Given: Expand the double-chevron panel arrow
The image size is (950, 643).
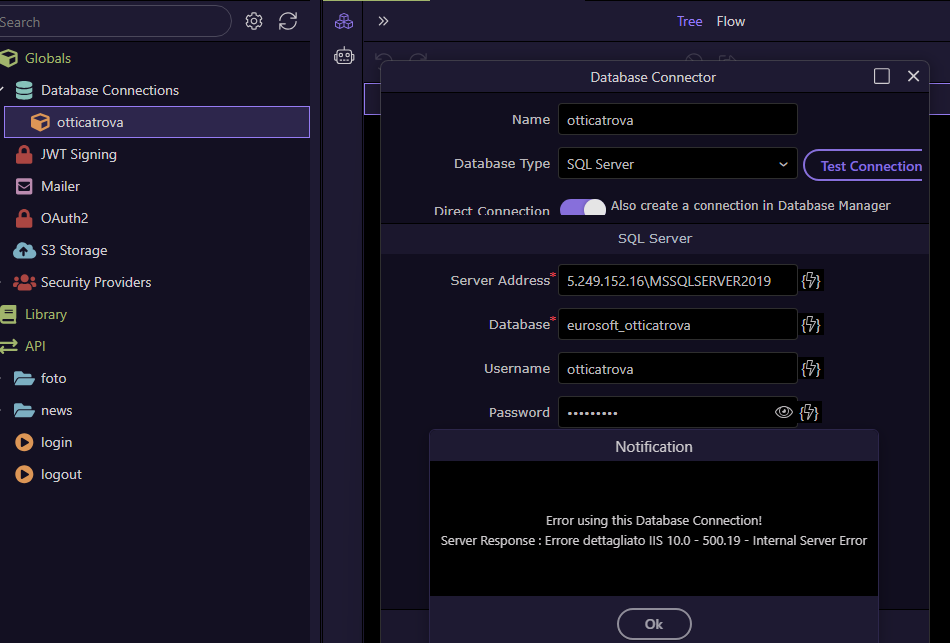Looking at the screenshot, I should coord(383,21).
